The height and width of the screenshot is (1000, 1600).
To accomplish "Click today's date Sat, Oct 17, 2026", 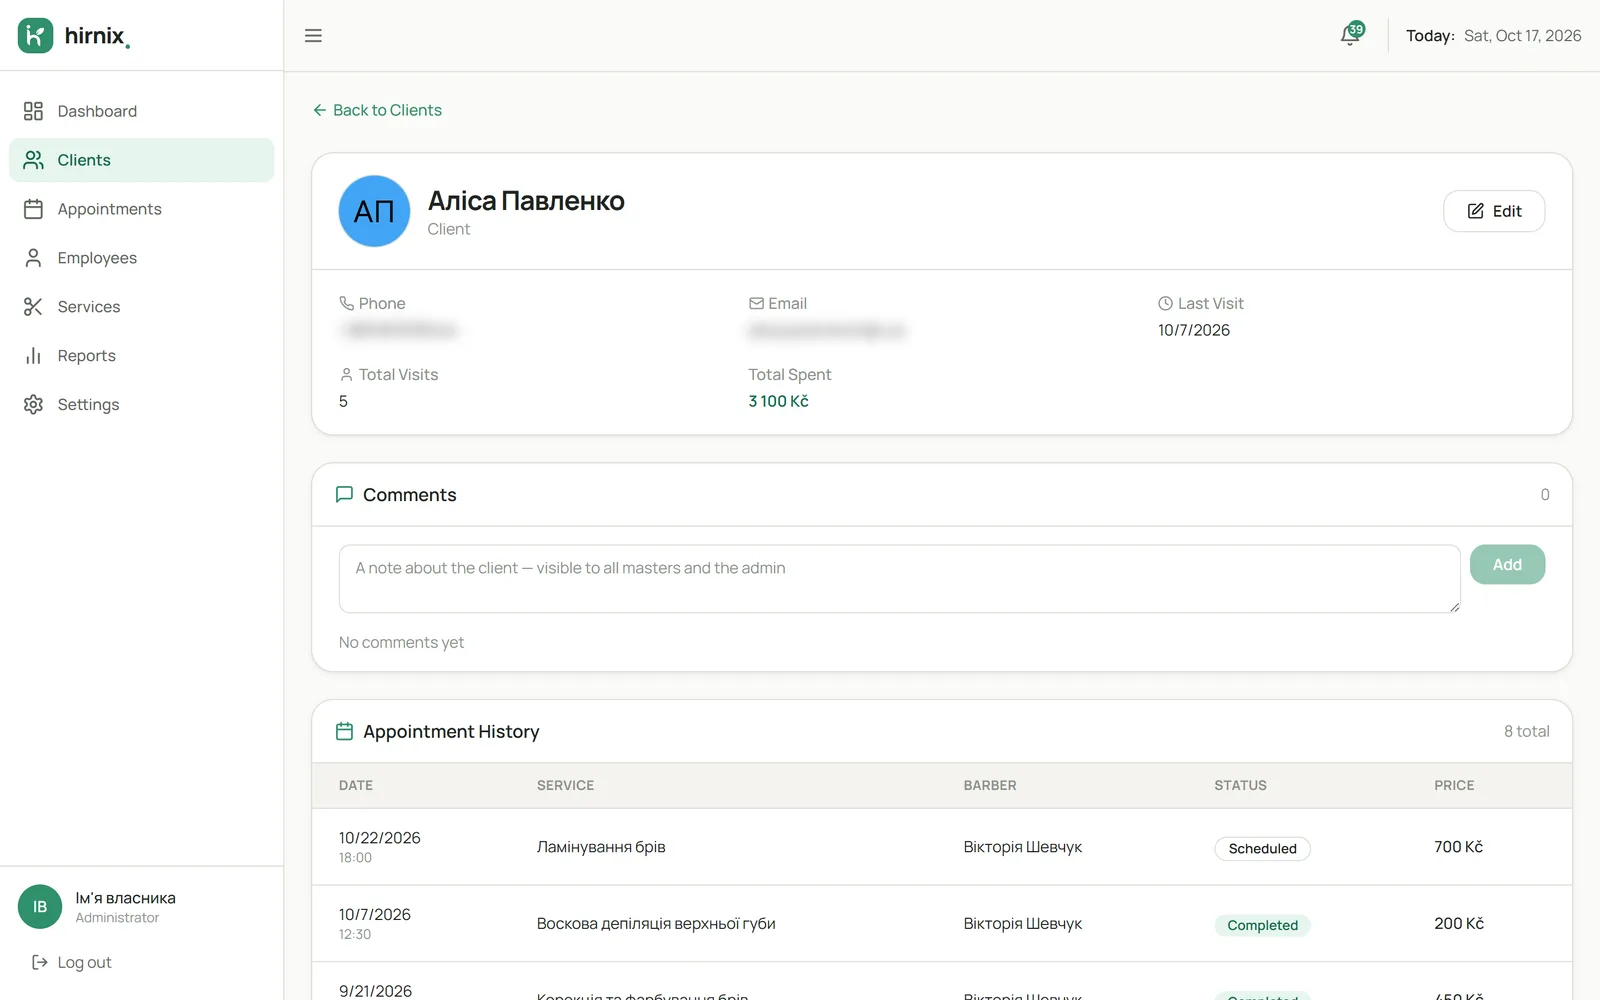I will tap(1523, 36).
